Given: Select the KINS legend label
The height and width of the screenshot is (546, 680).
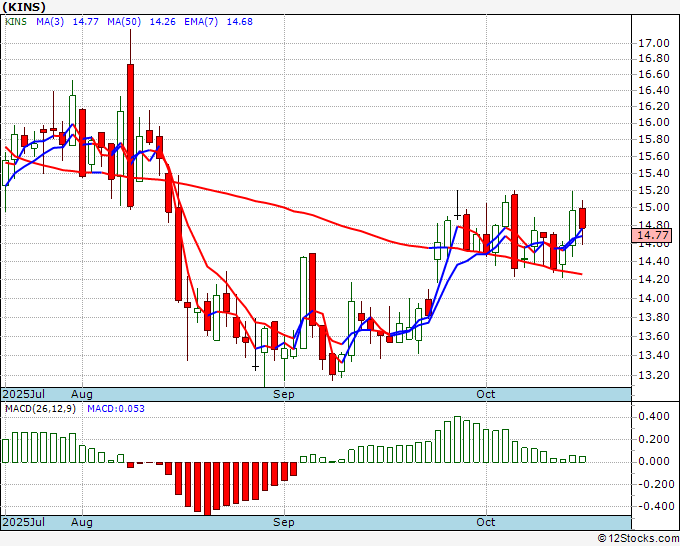Looking at the screenshot, I should click(x=16, y=22).
